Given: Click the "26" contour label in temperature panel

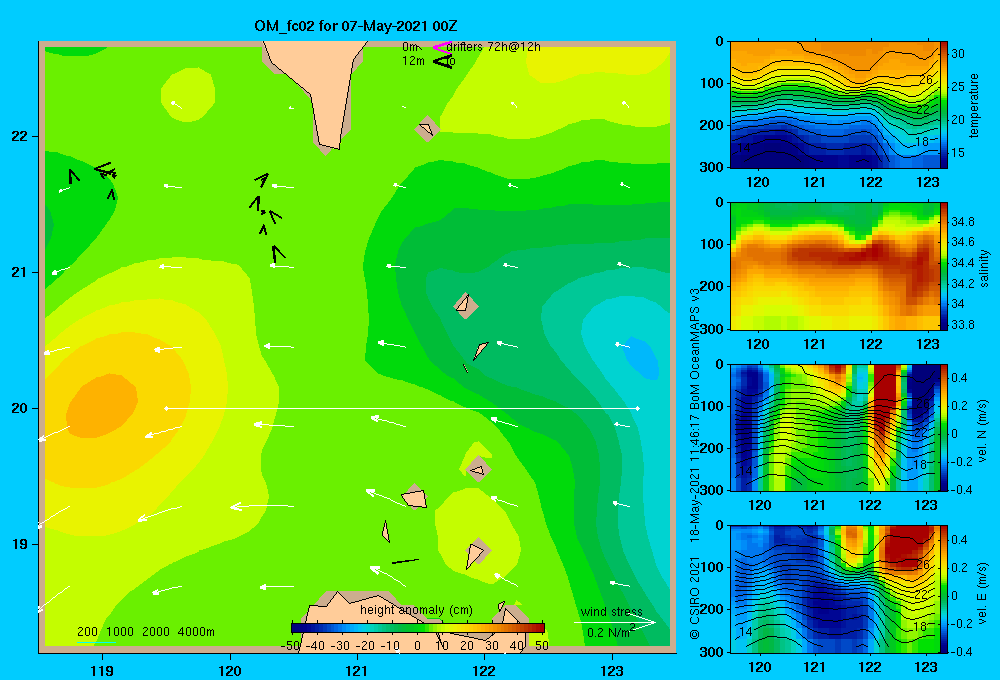Looking at the screenshot, I should tap(926, 79).
